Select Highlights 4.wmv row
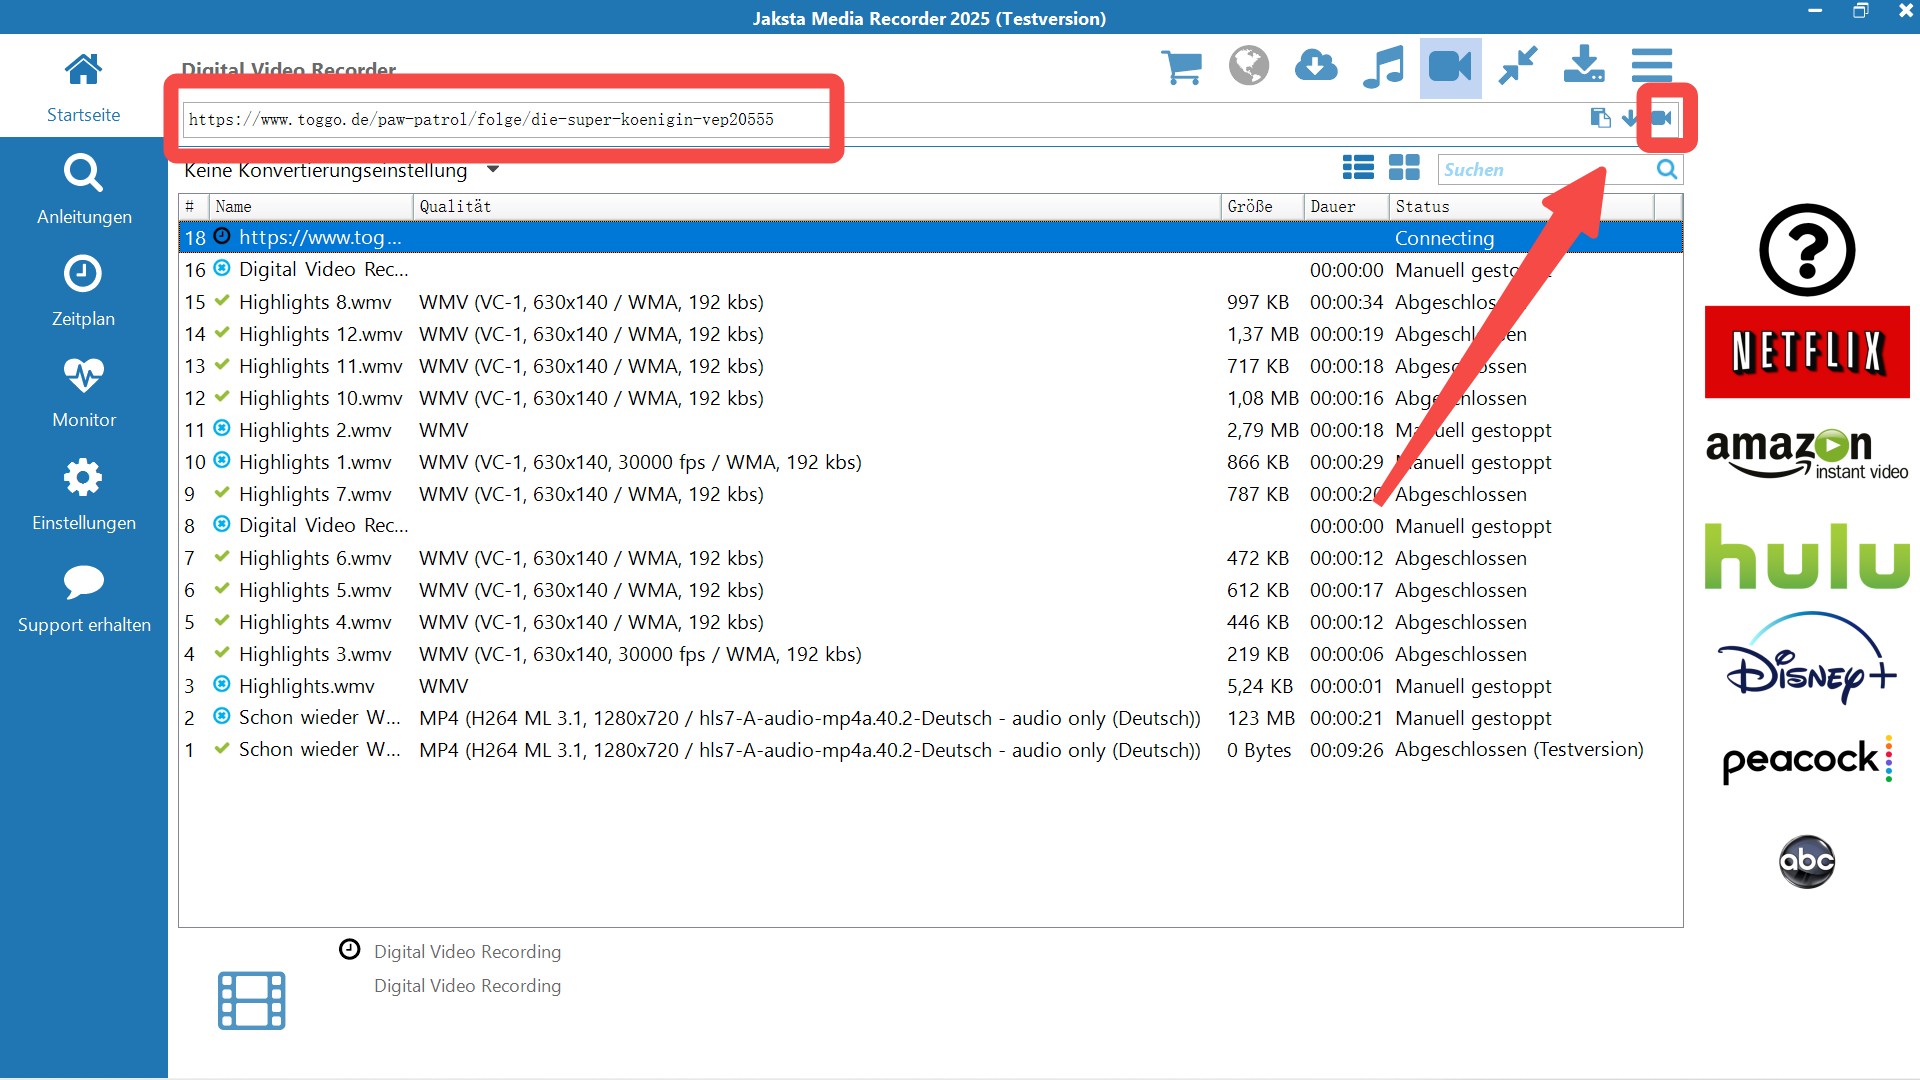Viewport: 1920px width, 1080px height. pos(930,622)
